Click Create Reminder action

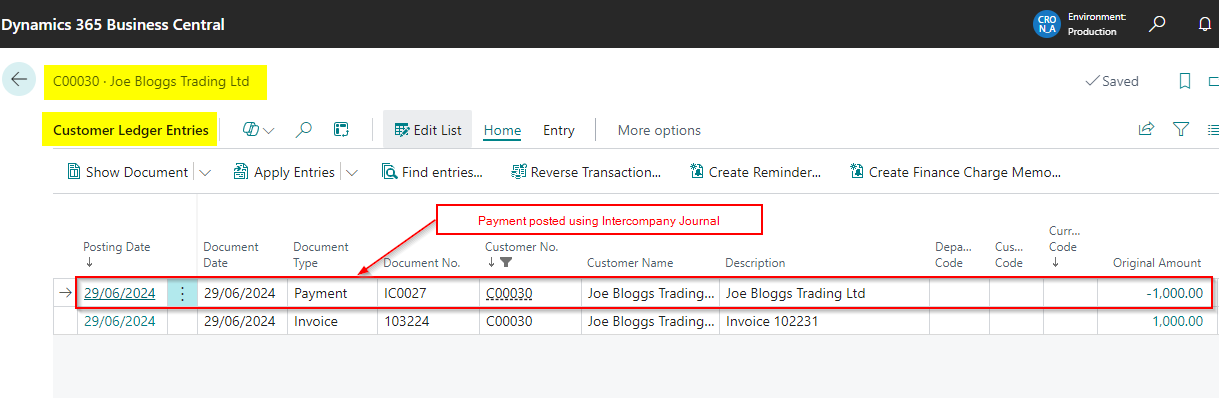coord(755,172)
